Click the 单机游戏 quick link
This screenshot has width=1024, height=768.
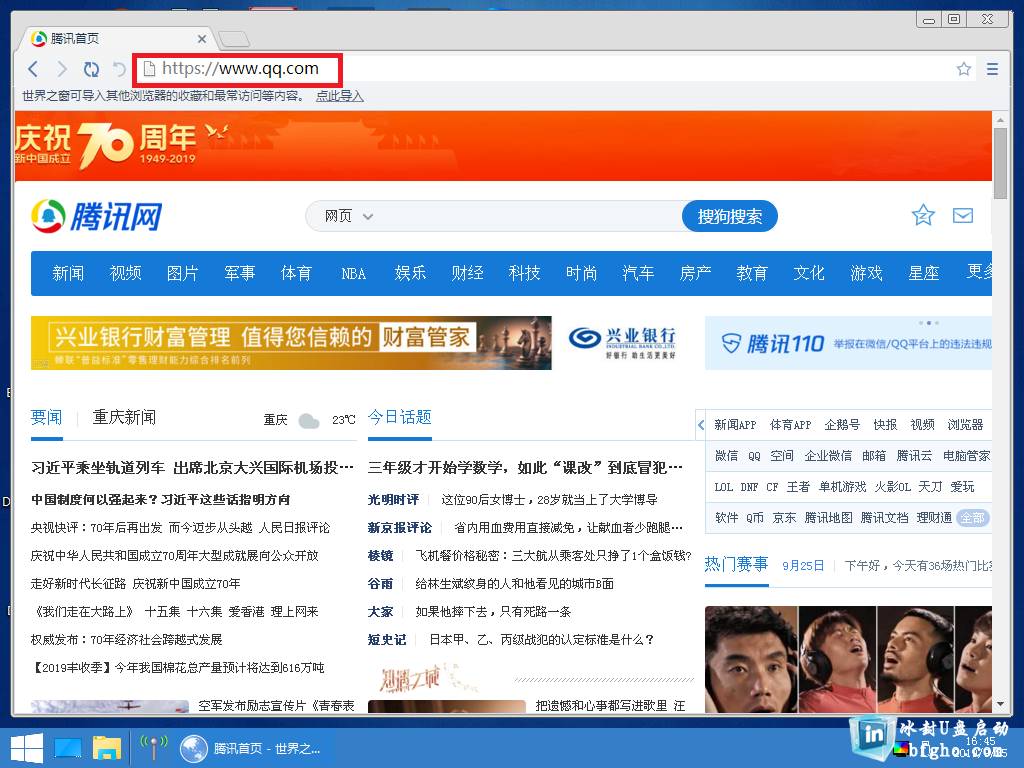click(x=842, y=487)
